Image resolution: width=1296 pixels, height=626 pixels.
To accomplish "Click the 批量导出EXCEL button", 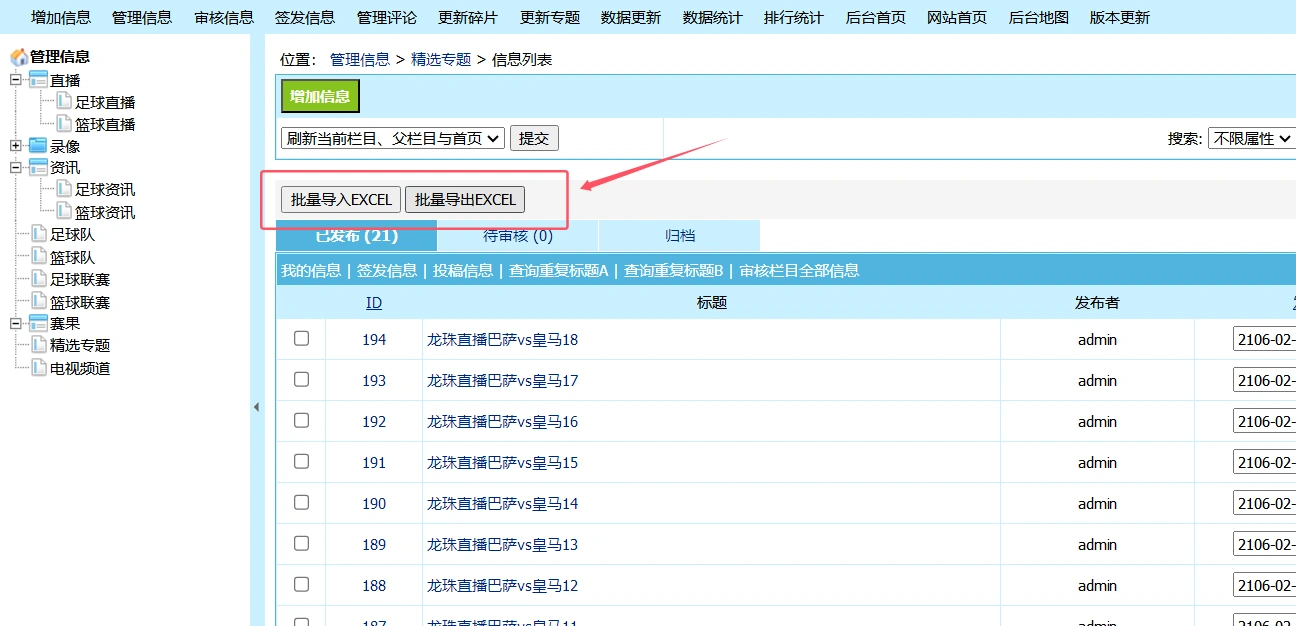I will tap(464, 199).
